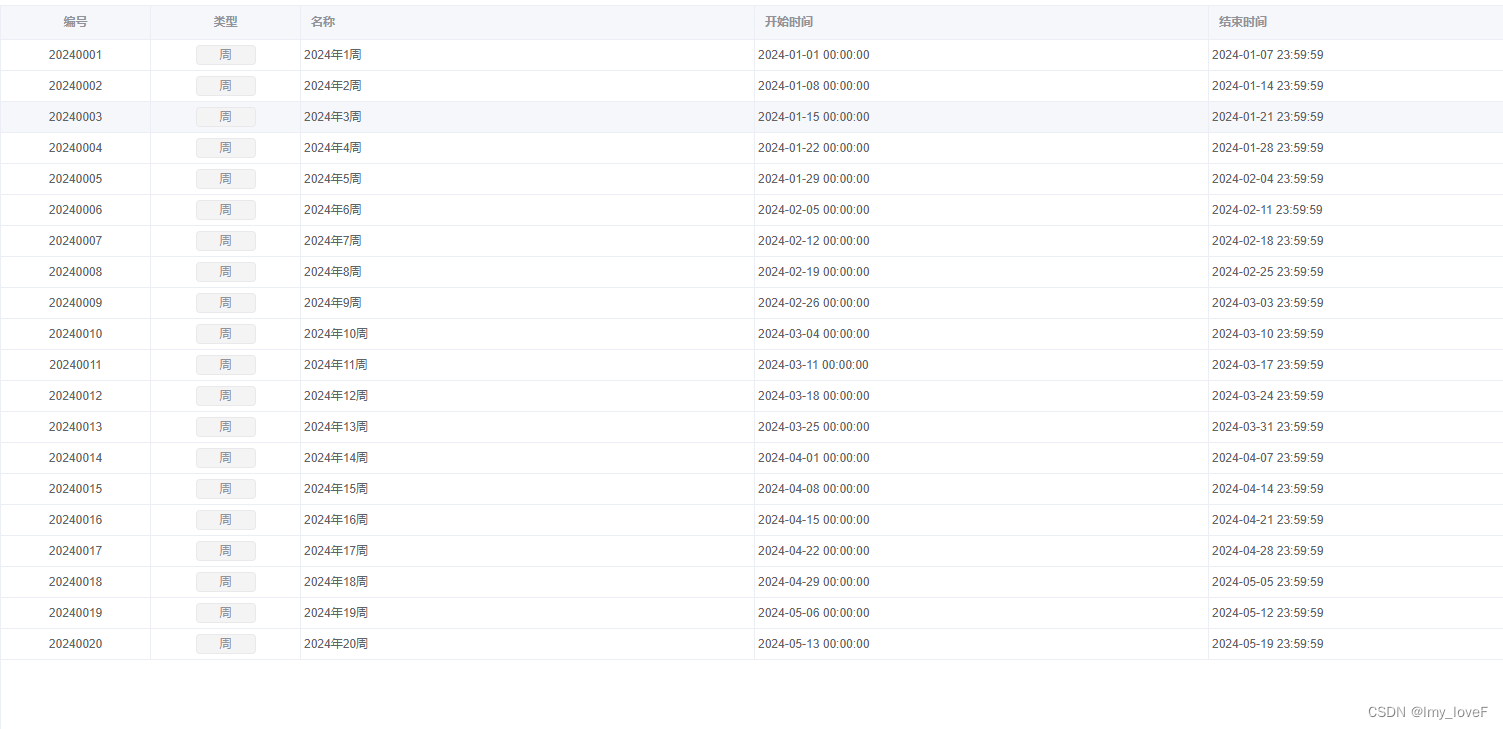Click the name 2024年17周
1503x729 pixels.
336,551
